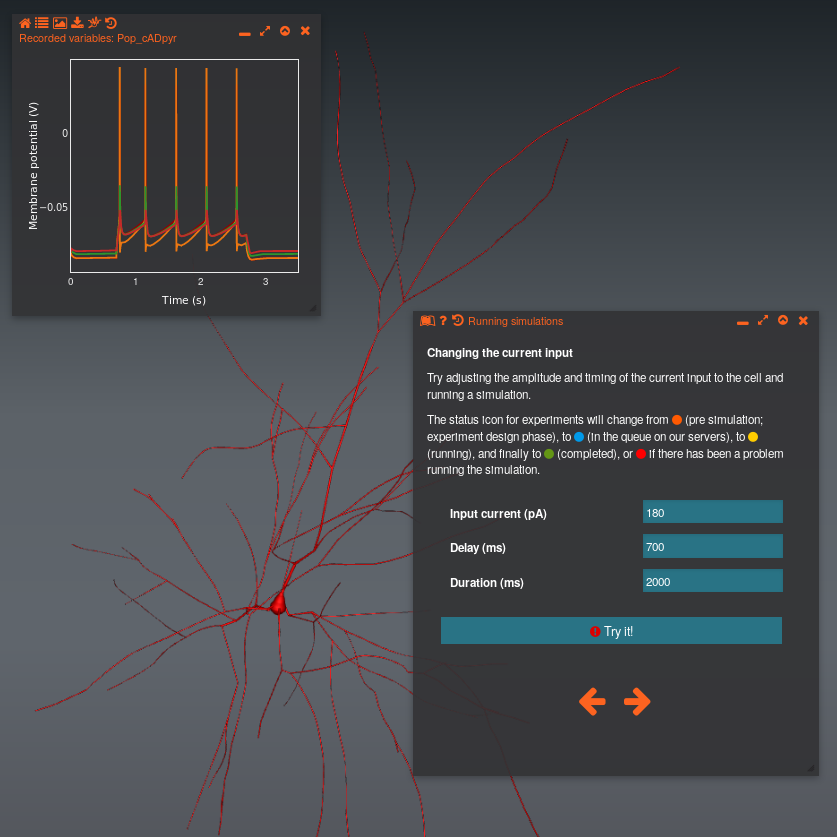Image resolution: width=837 pixels, height=837 pixels.
Task: Maximize the Running simulations panel
Action: pyautogui.click(x=763, y=320)
